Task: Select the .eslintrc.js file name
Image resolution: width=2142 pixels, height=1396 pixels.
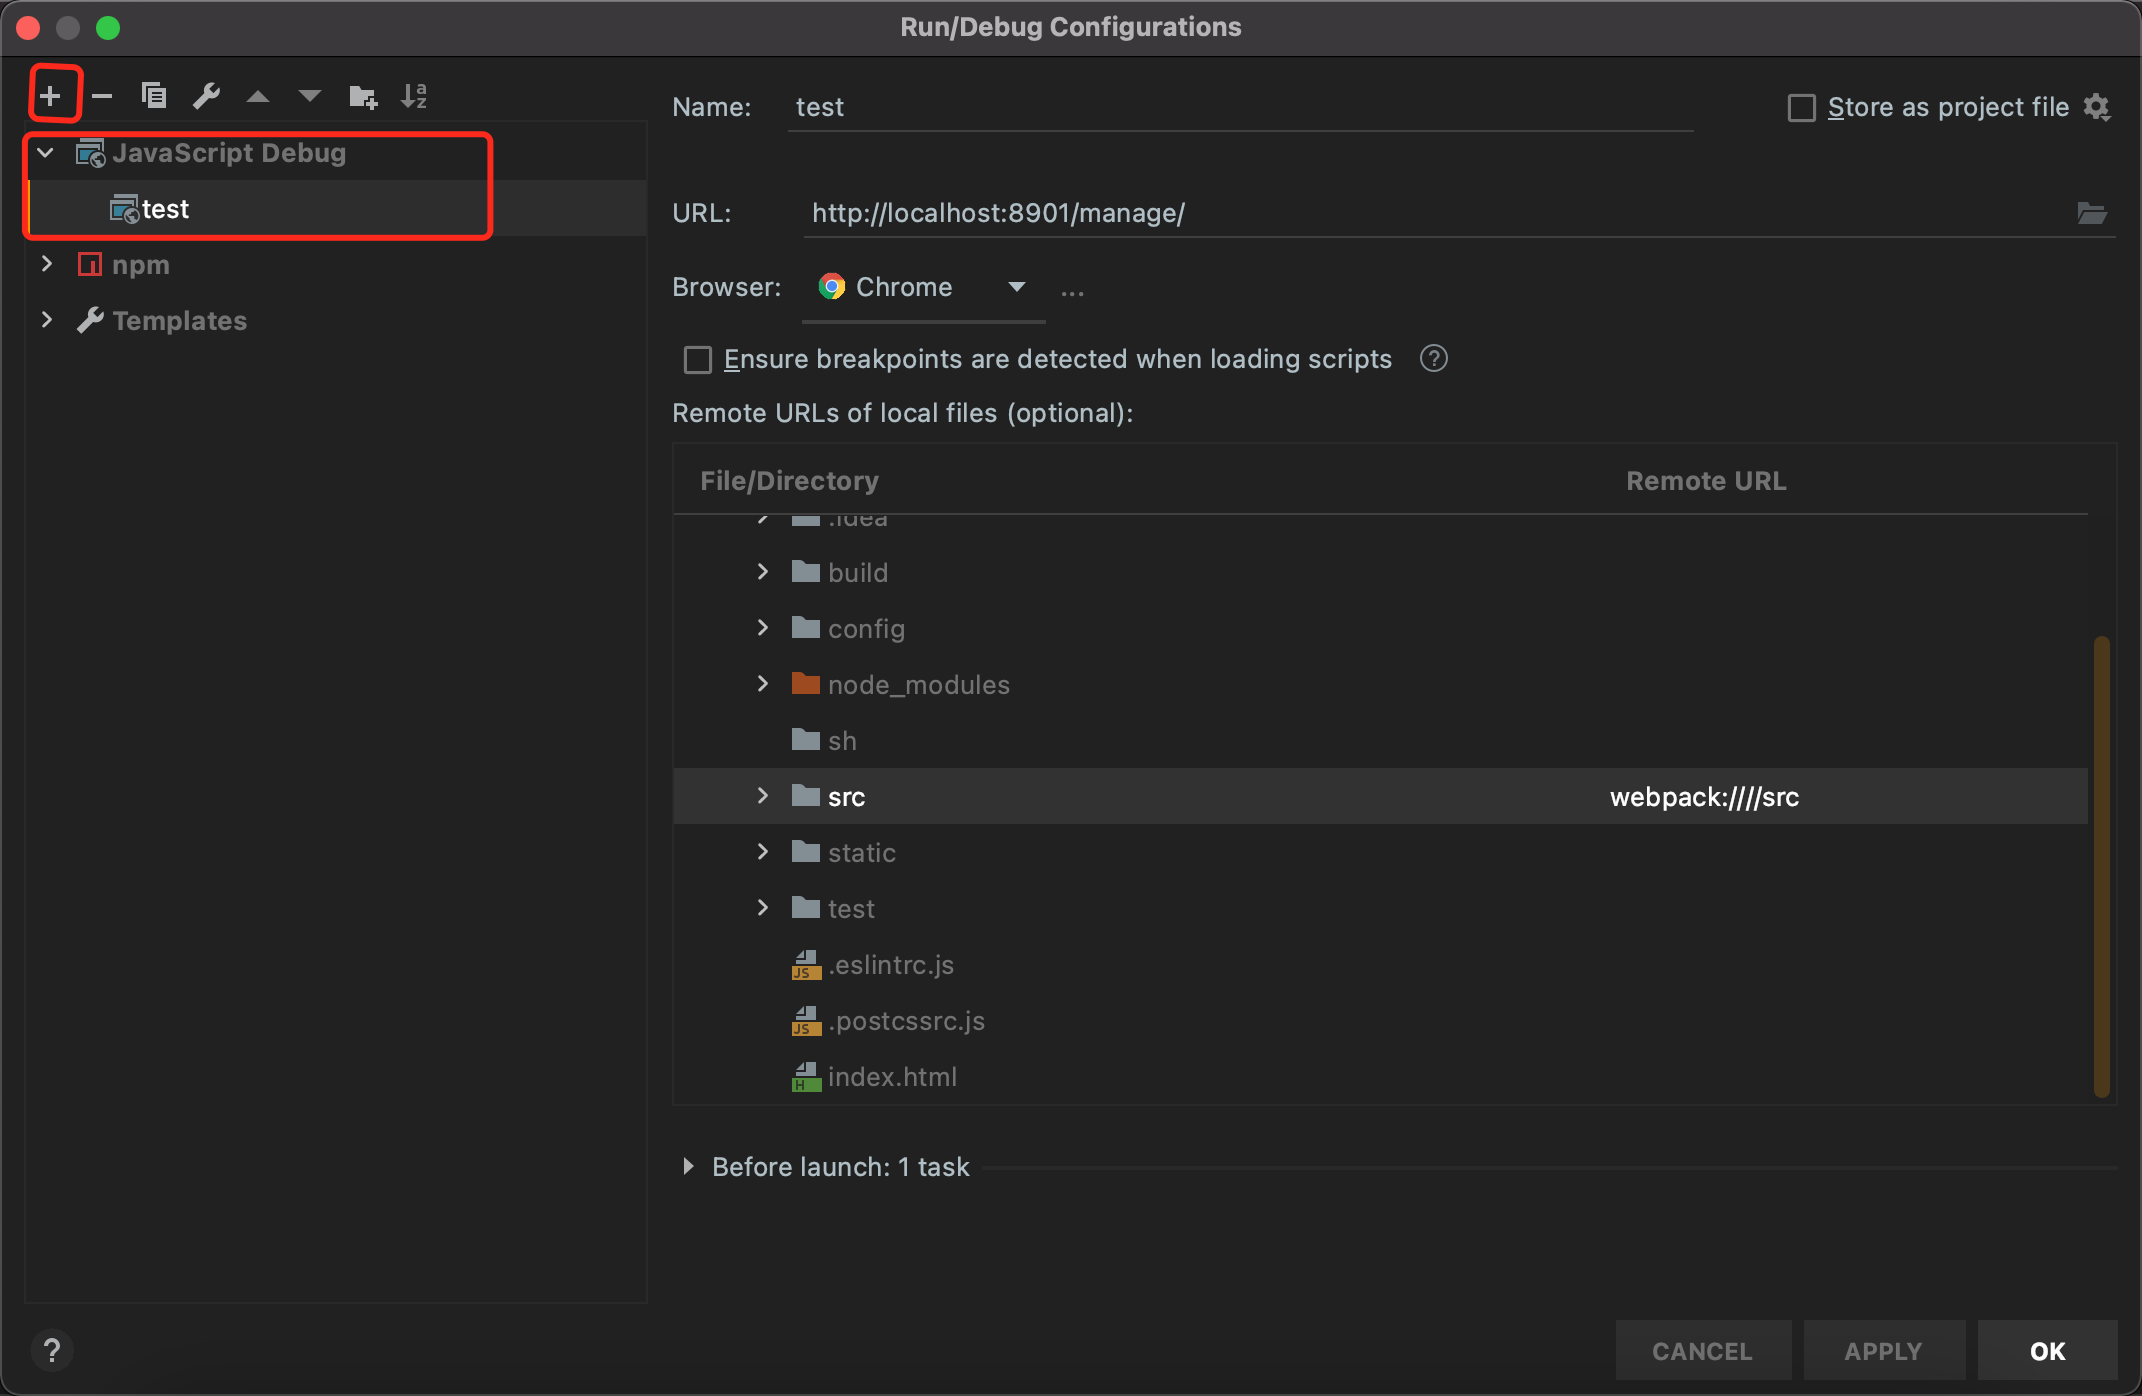Action: coord(891,965)
